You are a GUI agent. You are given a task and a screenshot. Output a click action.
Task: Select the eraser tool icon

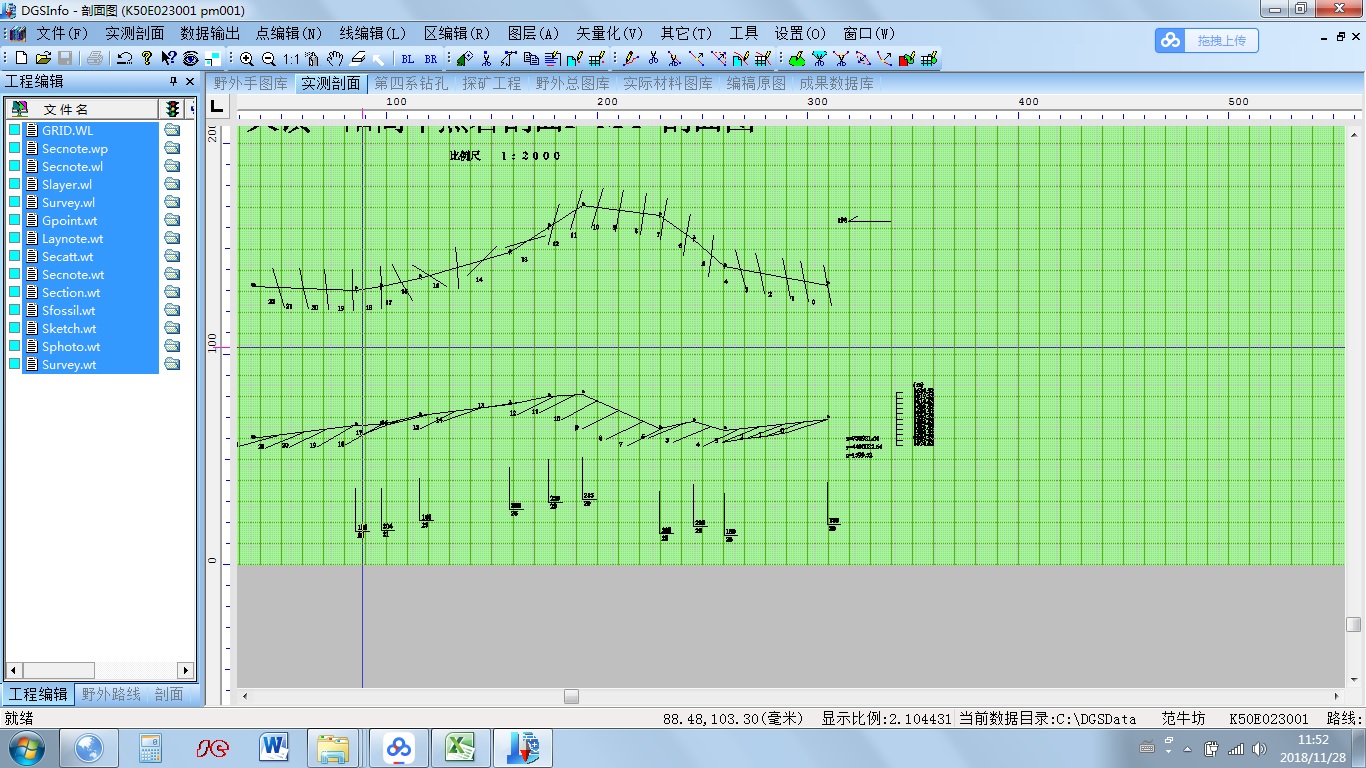pos(358,58)
